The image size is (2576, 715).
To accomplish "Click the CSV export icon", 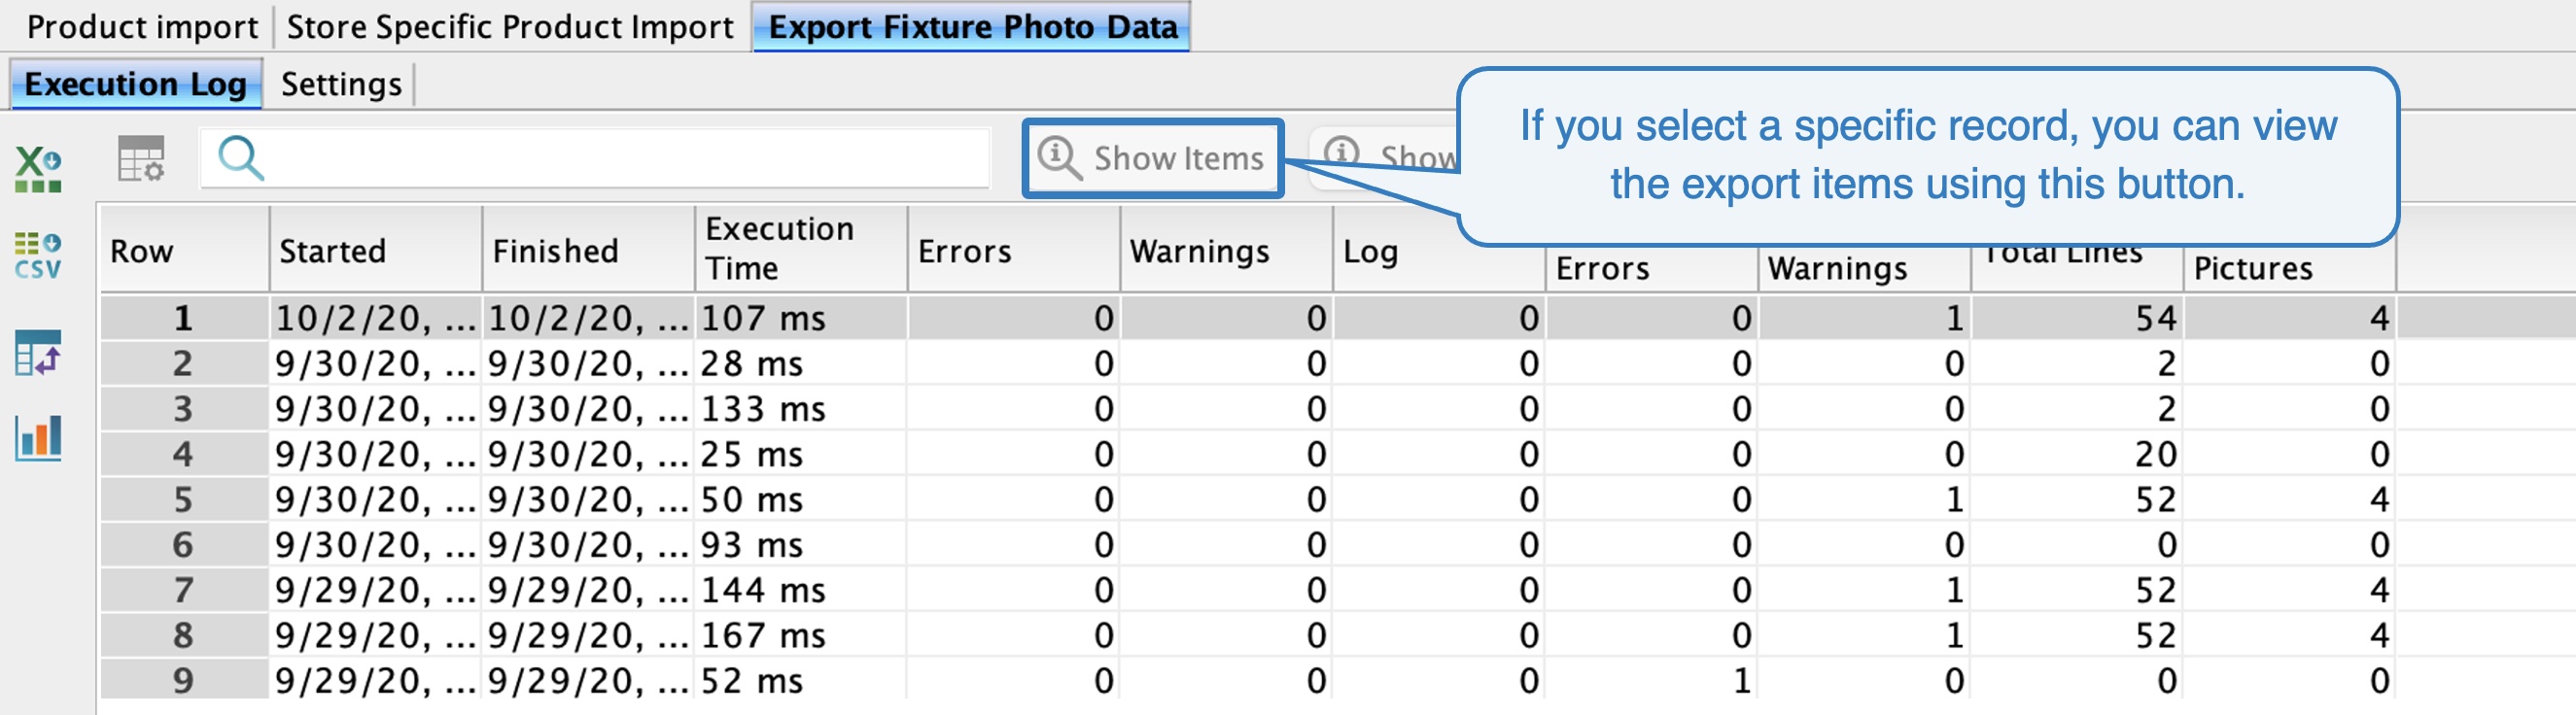I will pos(38,256).
